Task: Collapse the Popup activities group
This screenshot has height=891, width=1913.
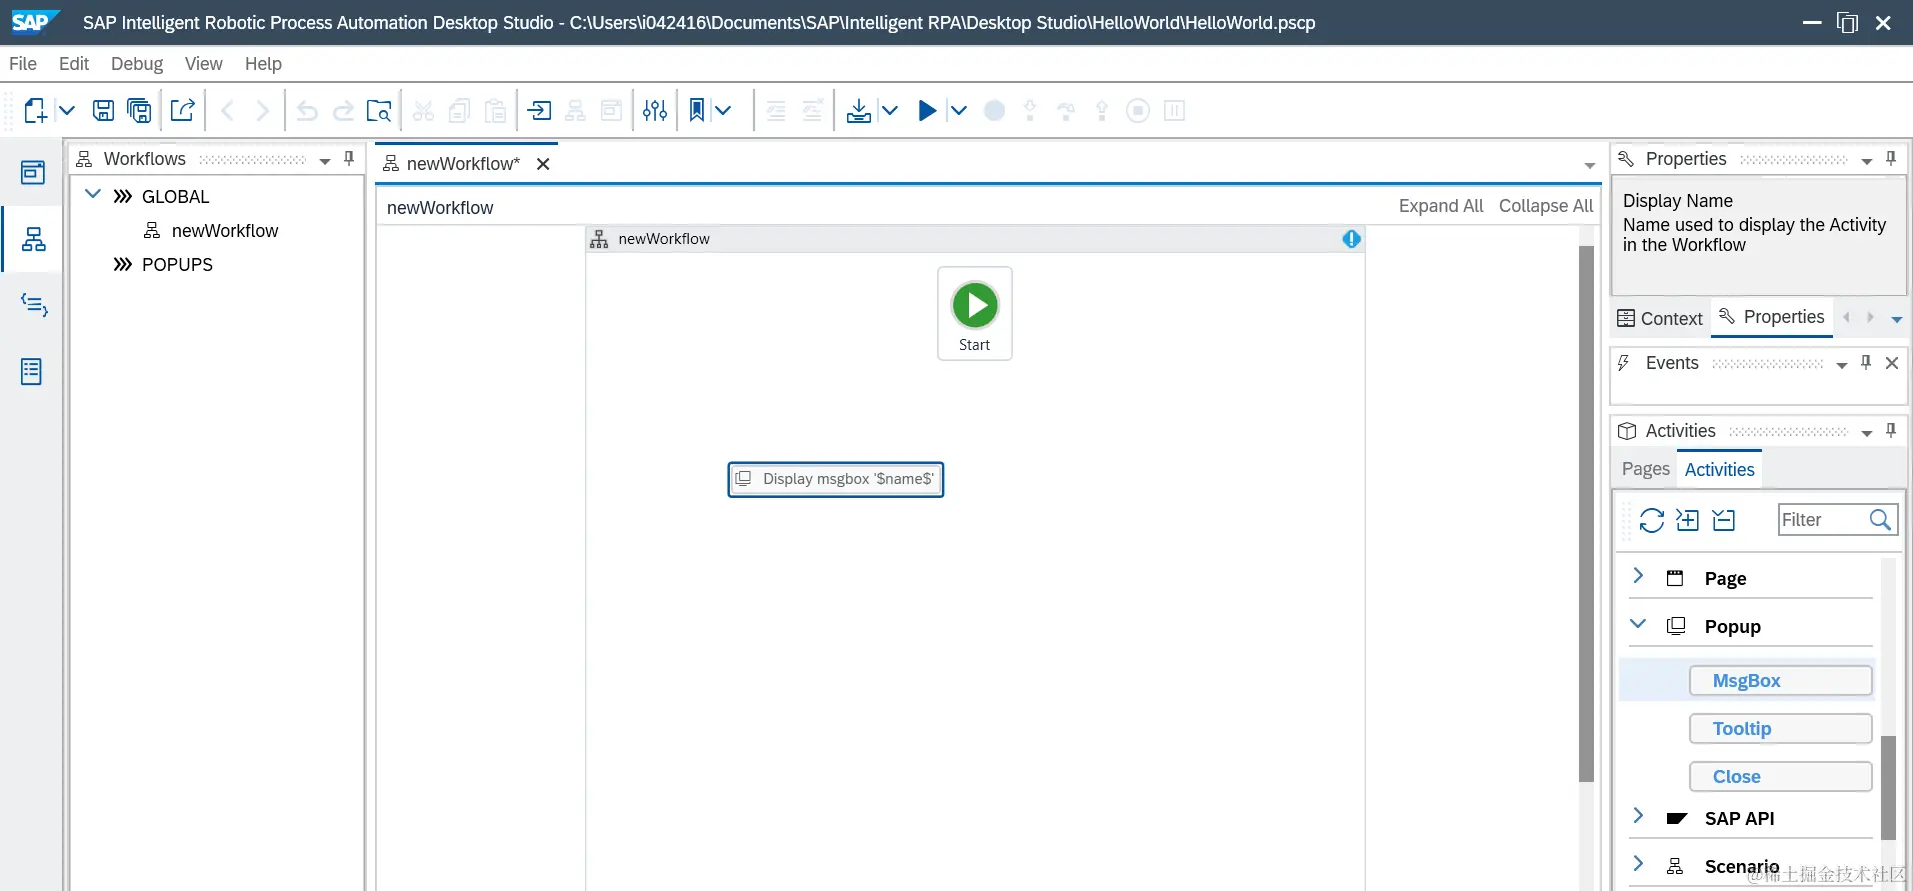Action: [1638, 624]
